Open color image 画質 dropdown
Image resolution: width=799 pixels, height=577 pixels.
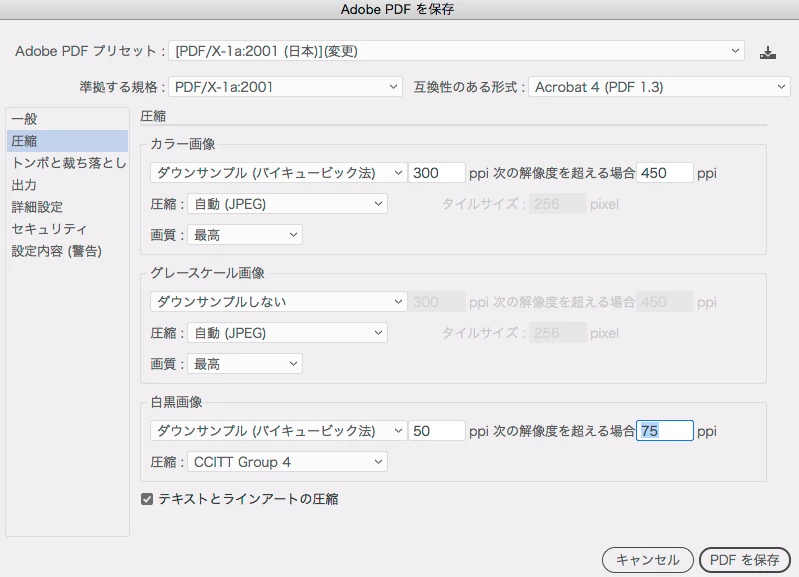(245, 235)
